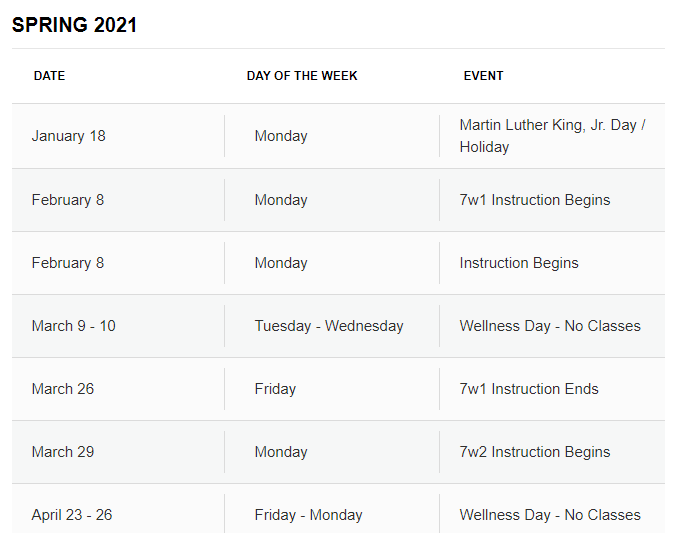The width and height of the screenshot is (684, 533).
Task: Click the Instruction Begins event without 7w prefix
Action: (x=518, y=263)
